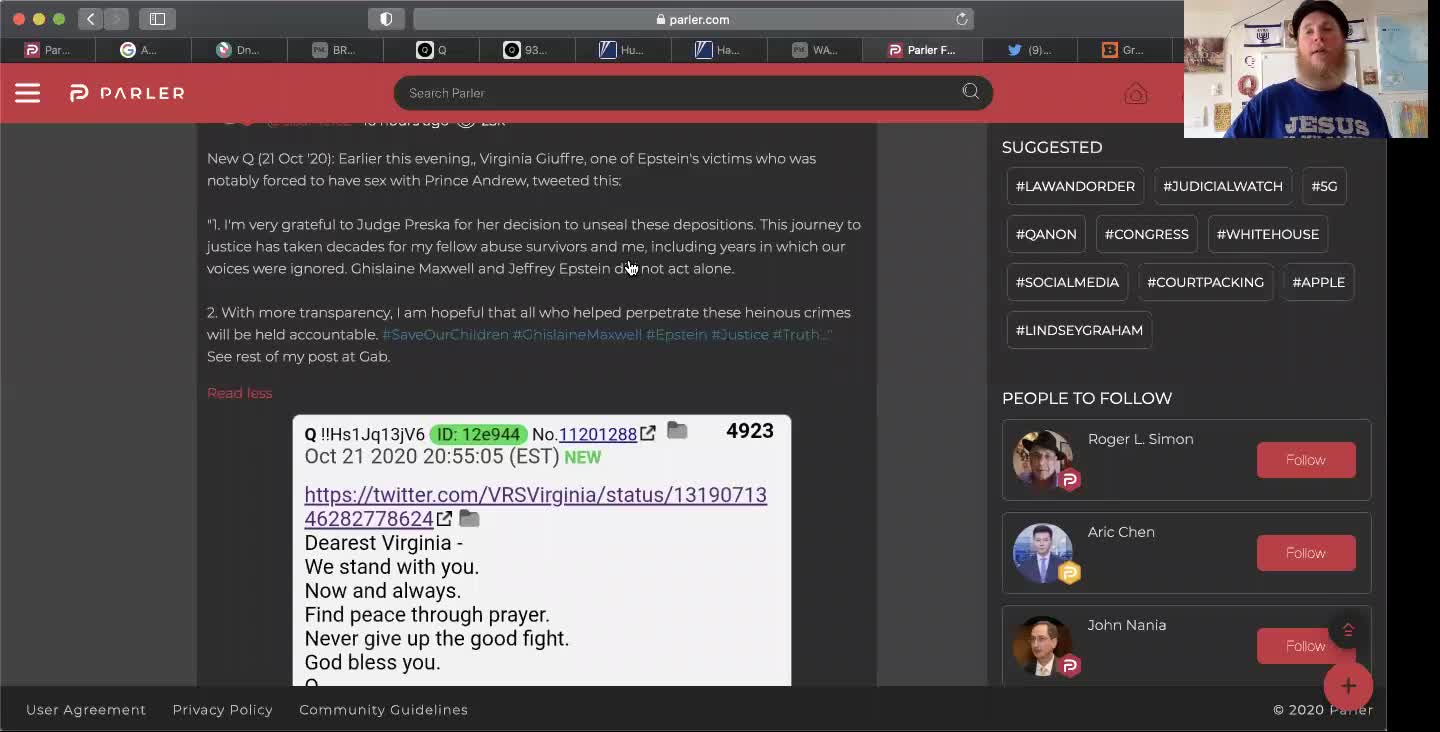The width and height of the screenshot is (1440, 732).
Task: Open the VRSVirginia Twitter status link
Action: coord(535,506)
